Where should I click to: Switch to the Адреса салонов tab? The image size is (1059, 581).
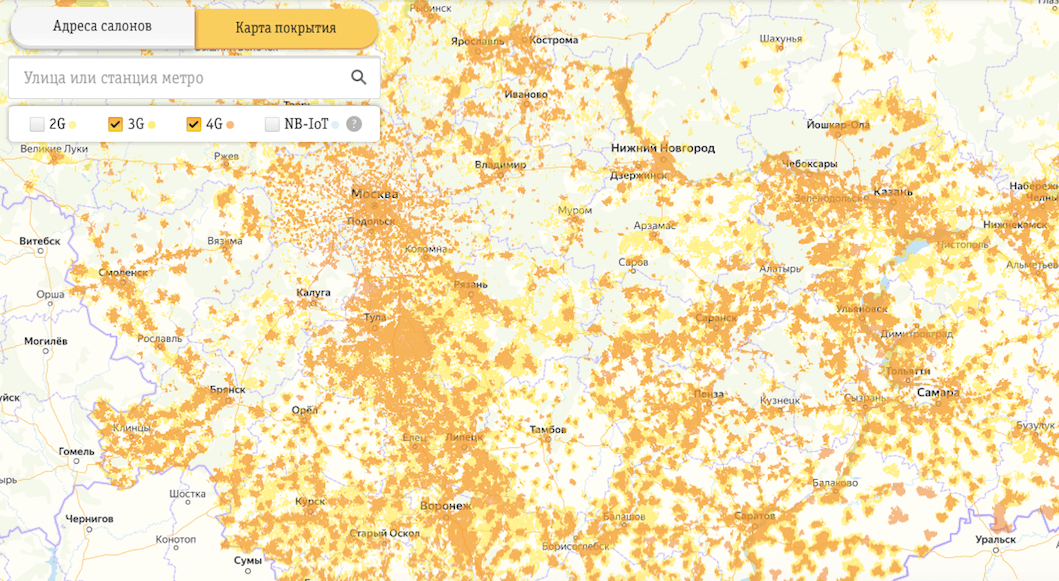tap(102, 27)
